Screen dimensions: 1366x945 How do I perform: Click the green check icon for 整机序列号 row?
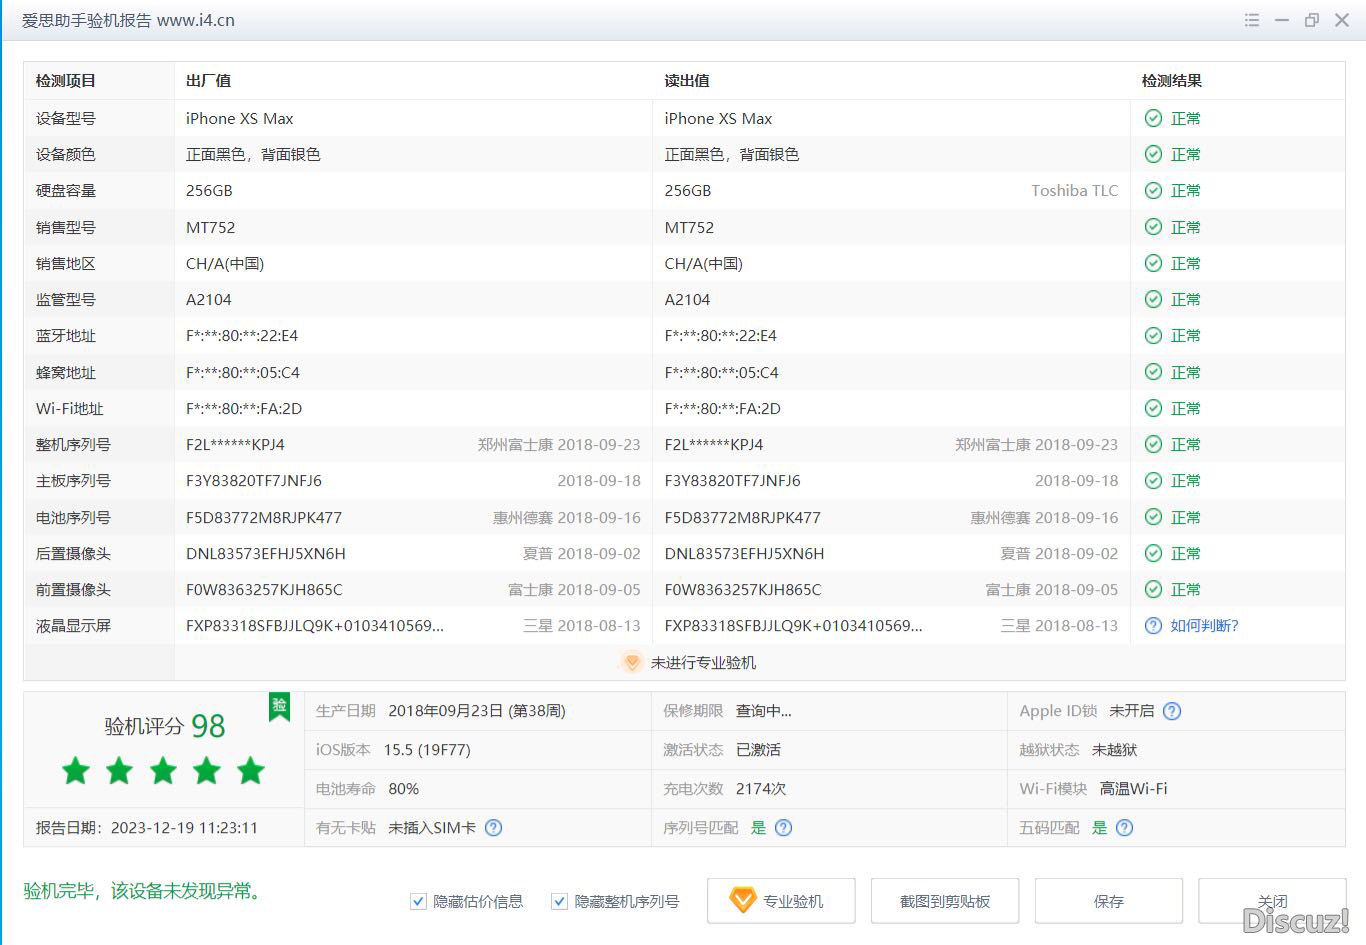coord(1153,444)
